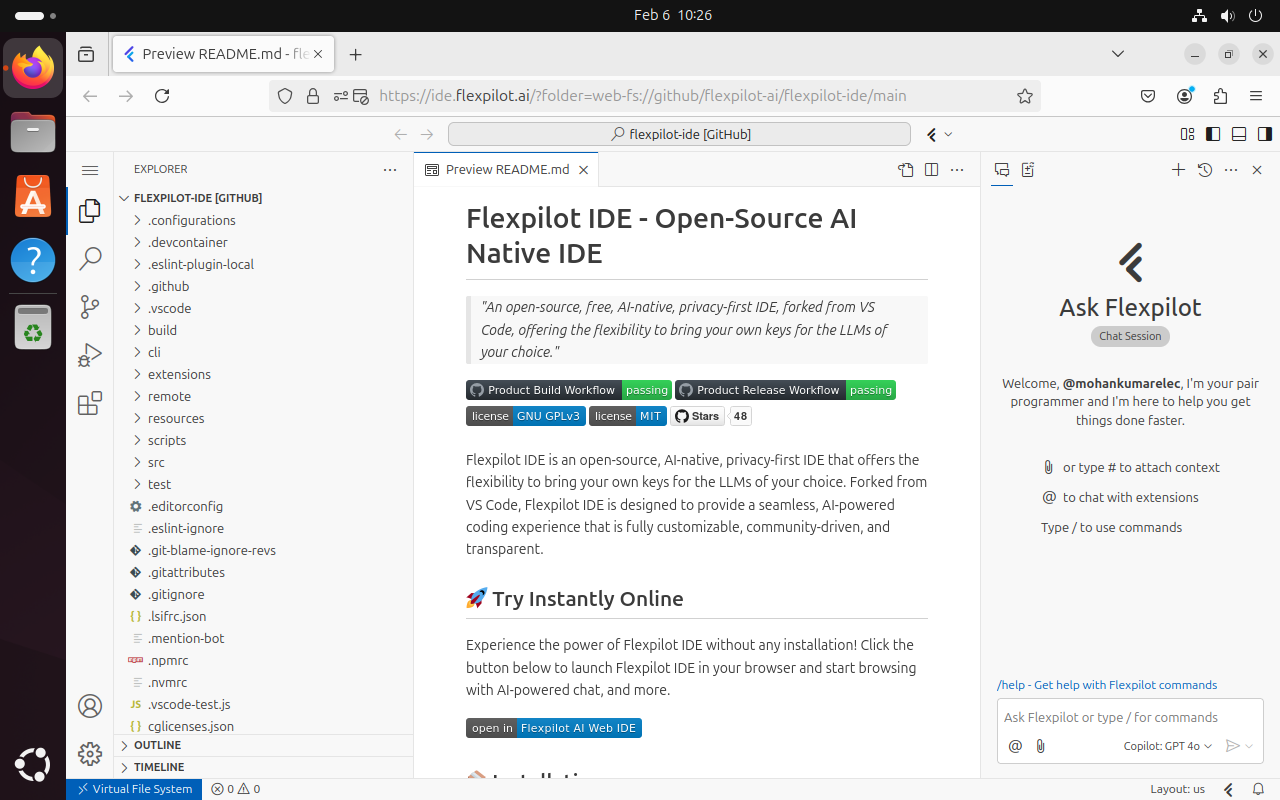Open notifications via the bell icon
Screen dimensions: 1280x800
(x=1258, y=789)
